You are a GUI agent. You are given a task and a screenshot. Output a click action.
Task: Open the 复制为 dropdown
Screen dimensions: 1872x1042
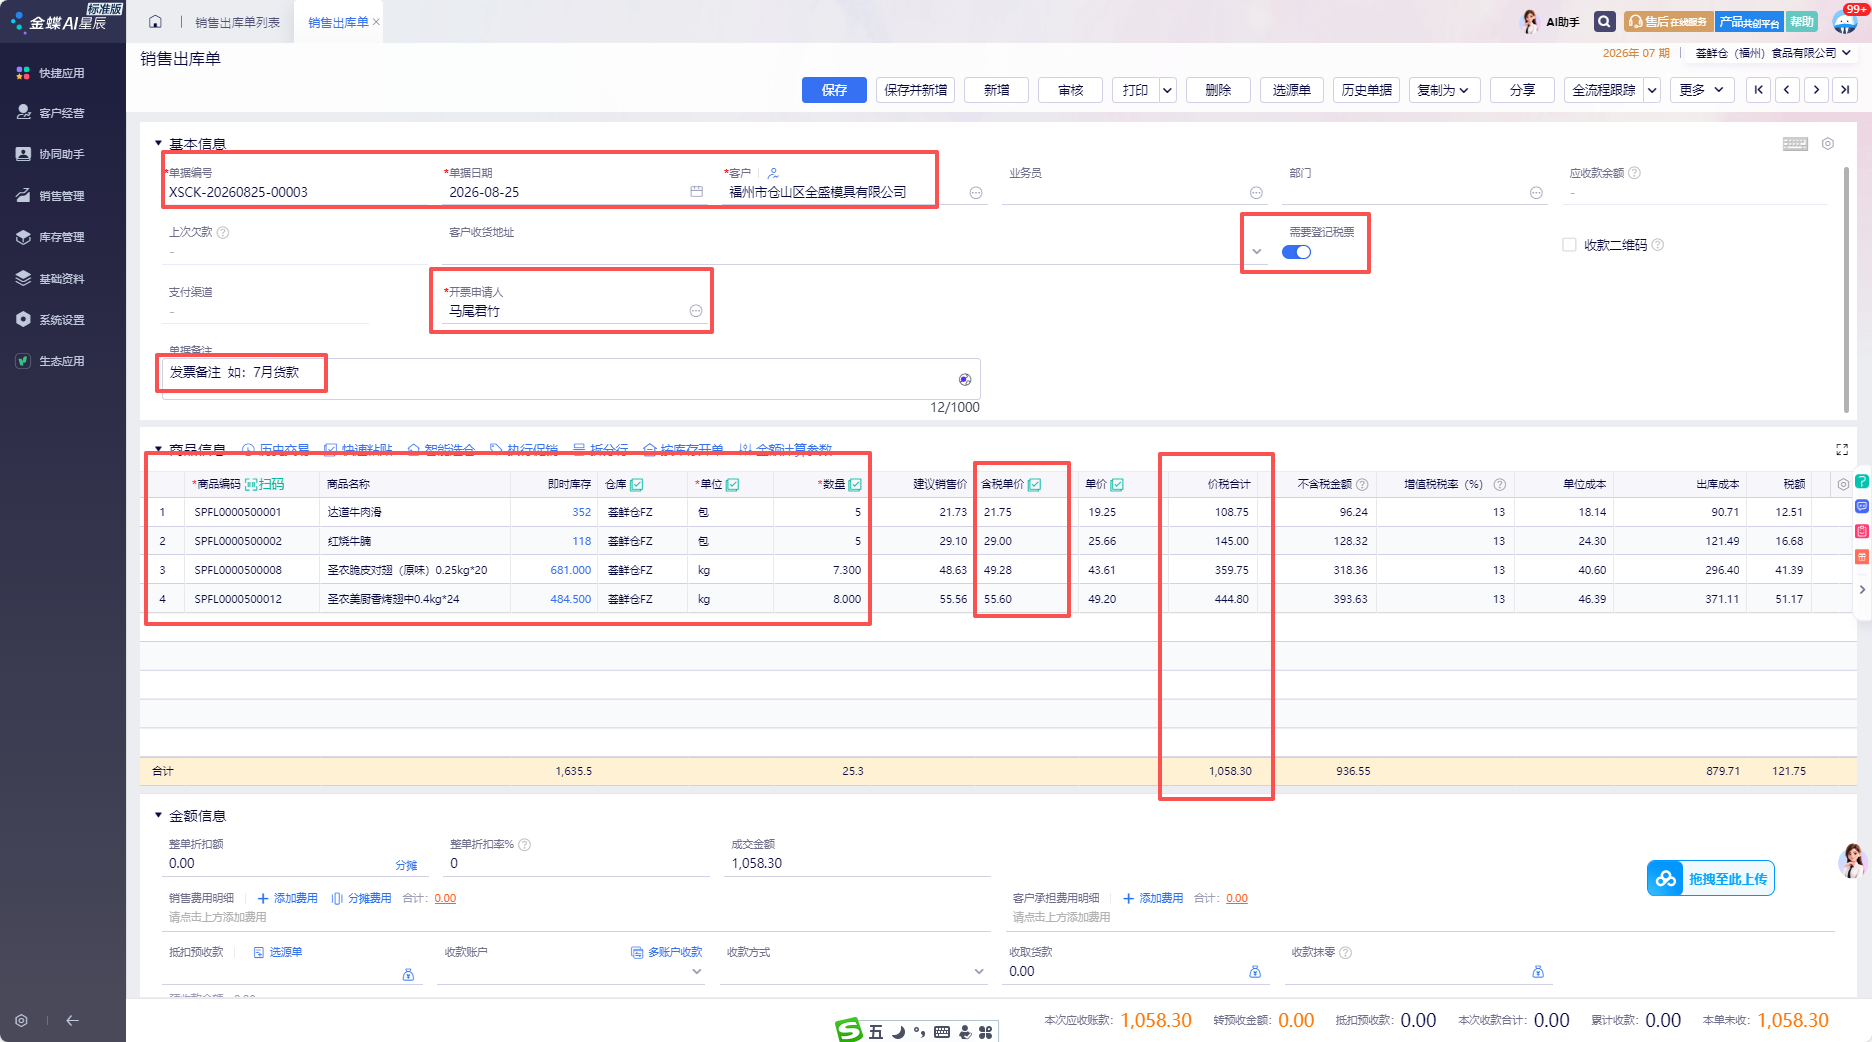coord(1443,90)
